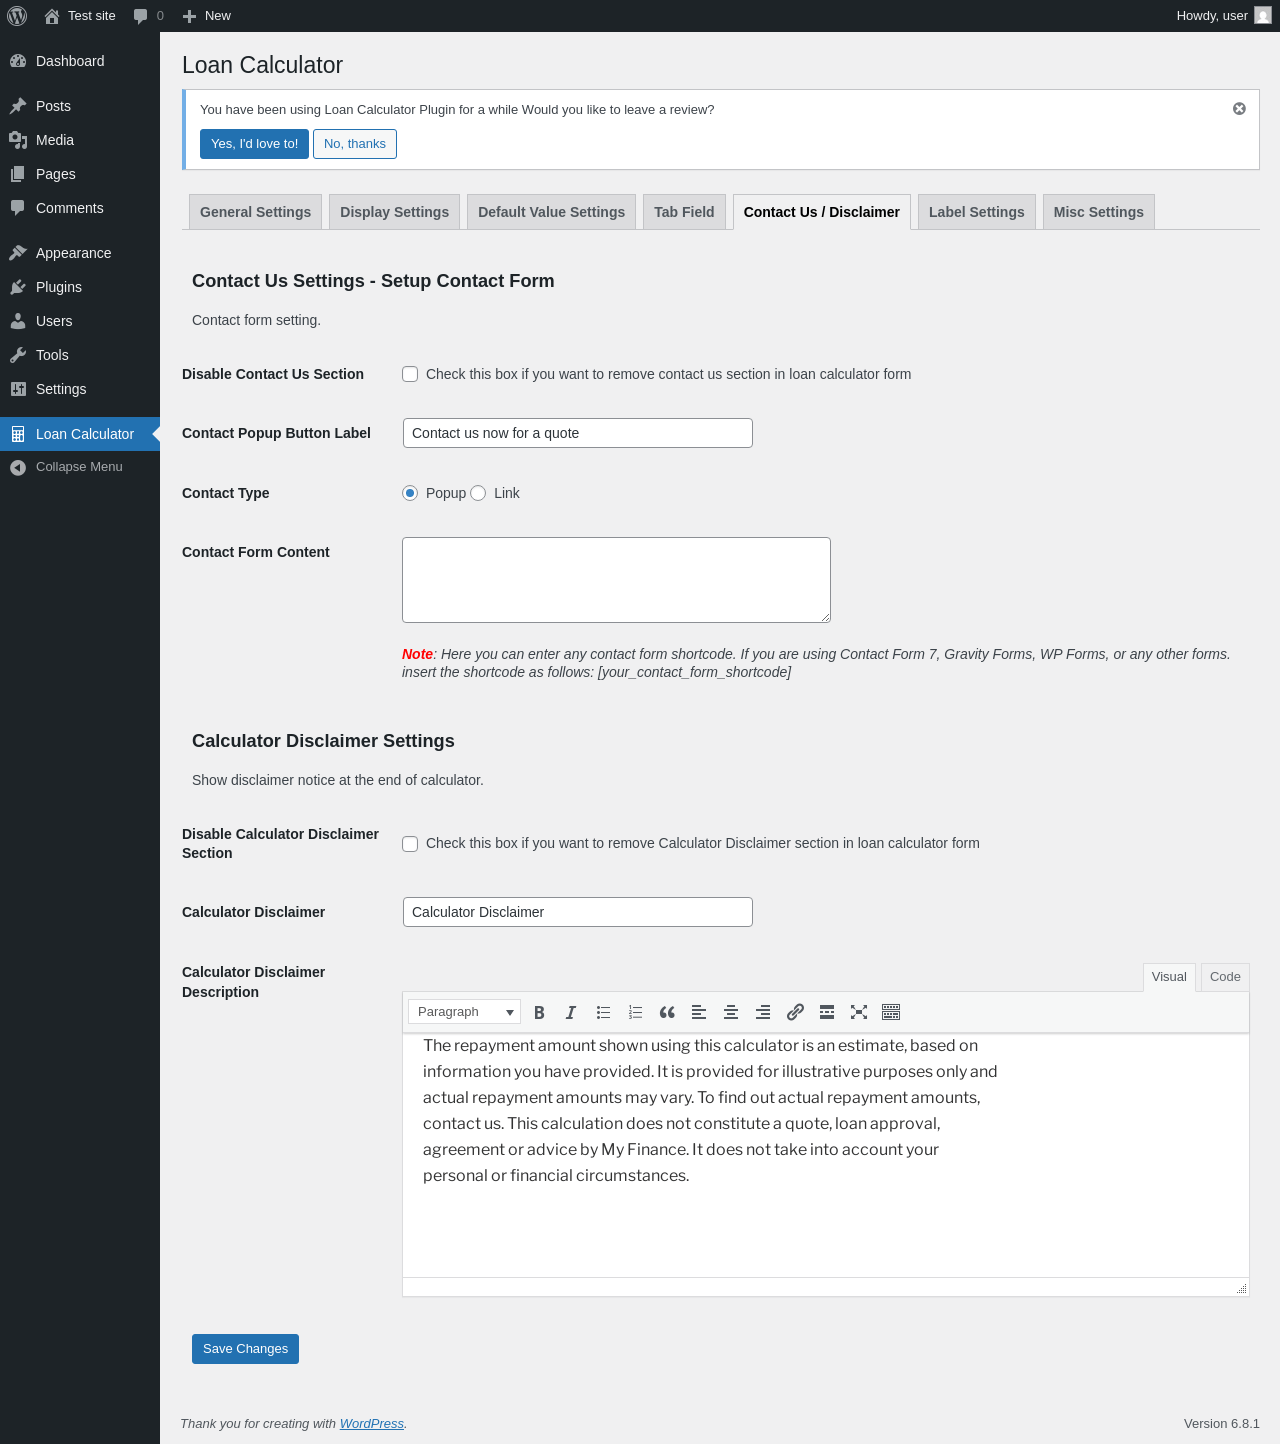Focus the Contact Popup Button Label field
This screenshot has height=1444, width=1280.
[x=578, y=433]
